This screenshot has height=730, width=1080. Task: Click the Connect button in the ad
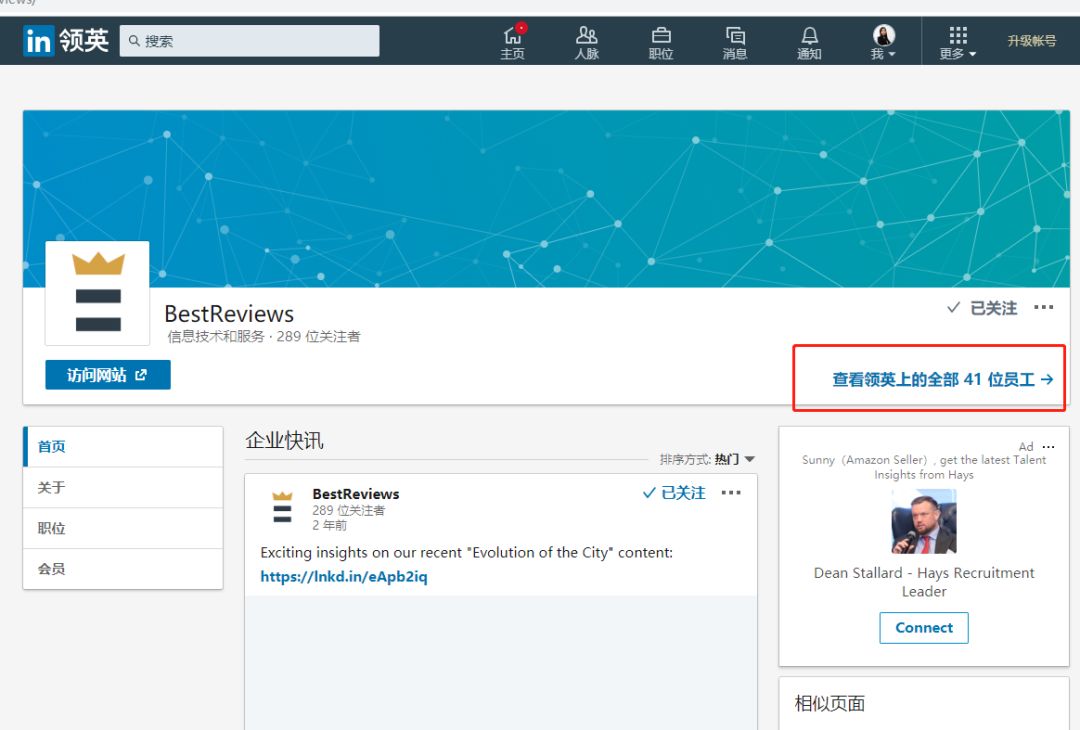click(924, 628)
